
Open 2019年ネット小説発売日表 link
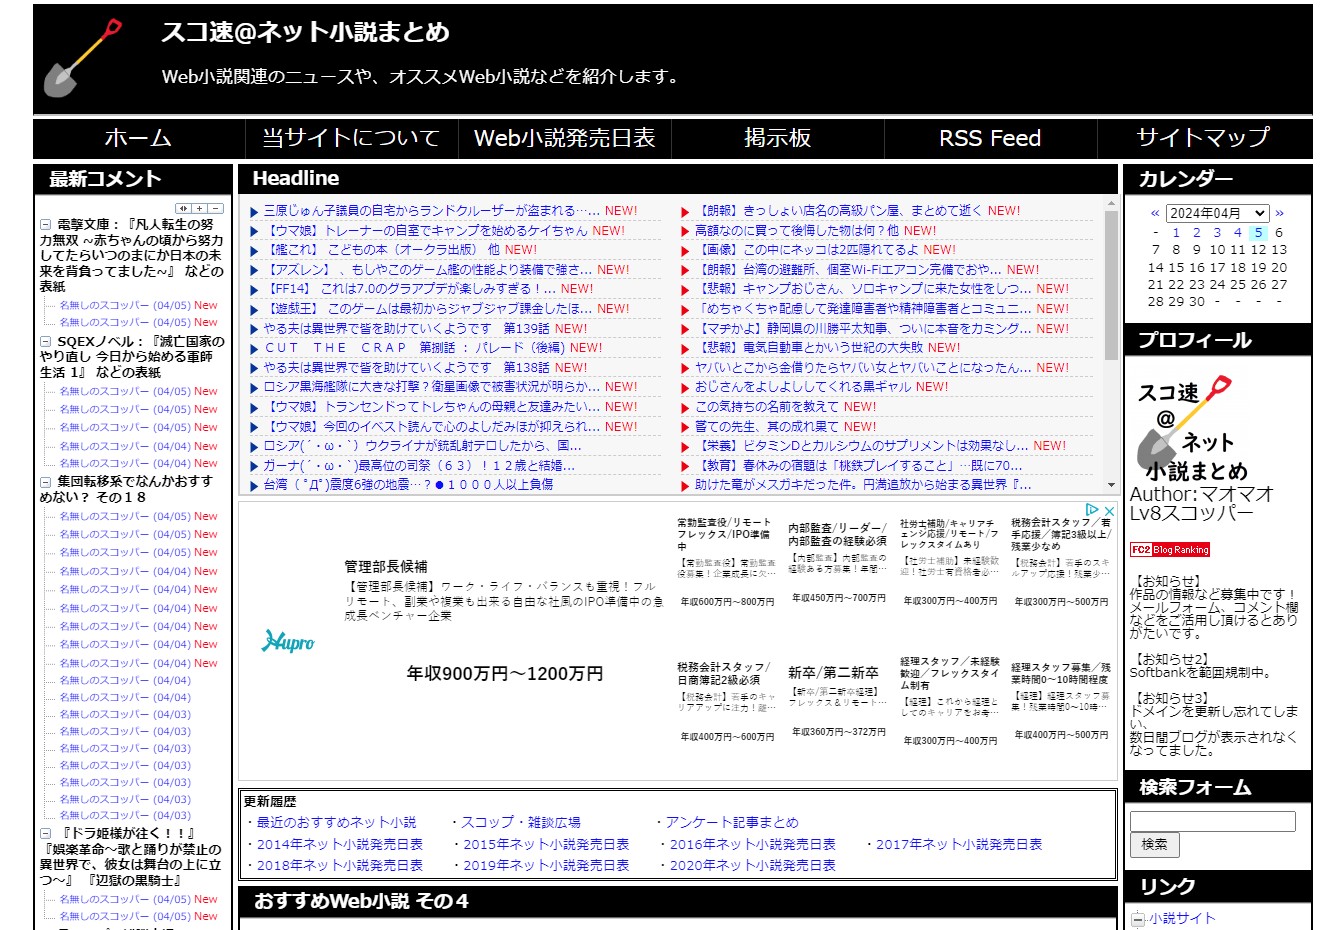coord(546,866)
